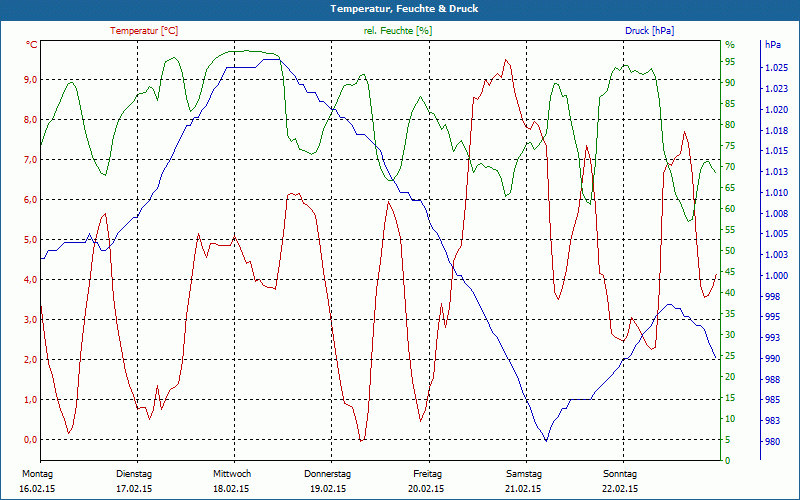Click the "1,0" temperature axis tick
Screen dimensions: 800x500
point(31,399)
